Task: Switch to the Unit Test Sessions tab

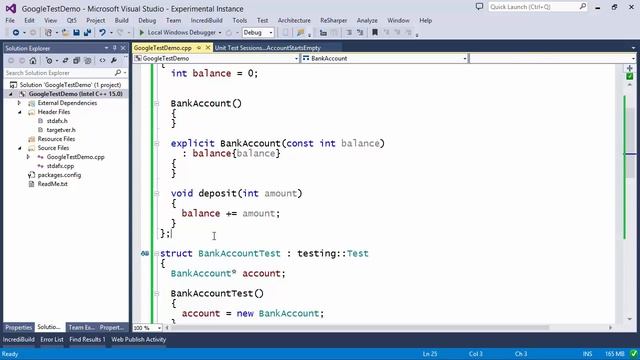Action: pyautogui.click(x=268, y=48)
